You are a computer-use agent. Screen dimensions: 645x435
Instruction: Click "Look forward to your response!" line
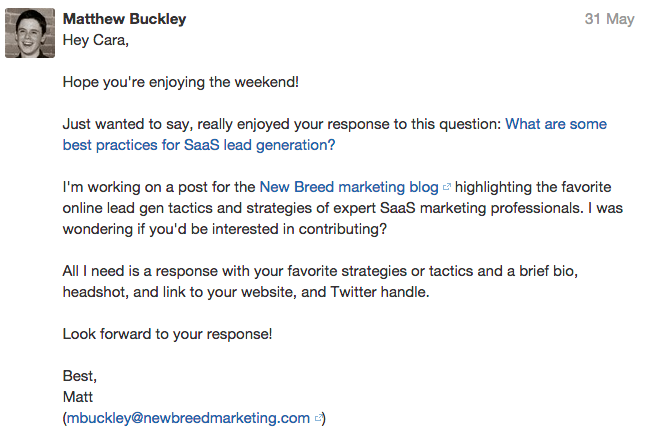[166, 333]
